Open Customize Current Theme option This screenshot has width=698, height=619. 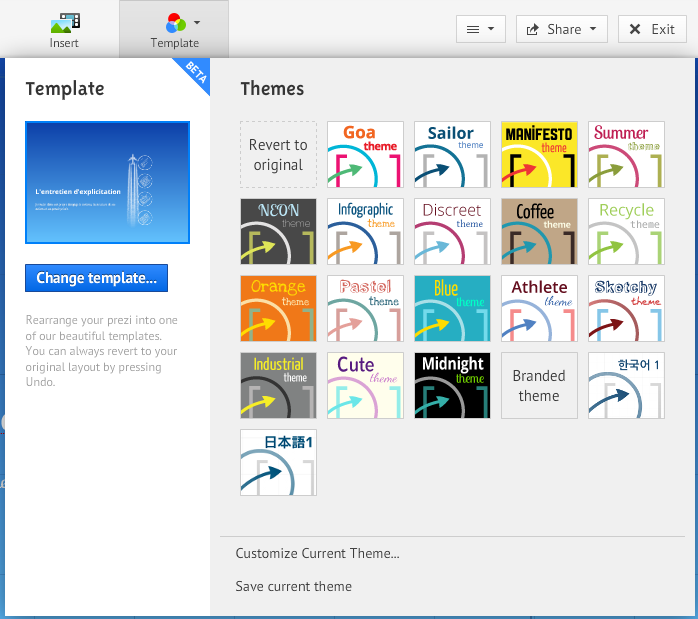pos(317,553)
